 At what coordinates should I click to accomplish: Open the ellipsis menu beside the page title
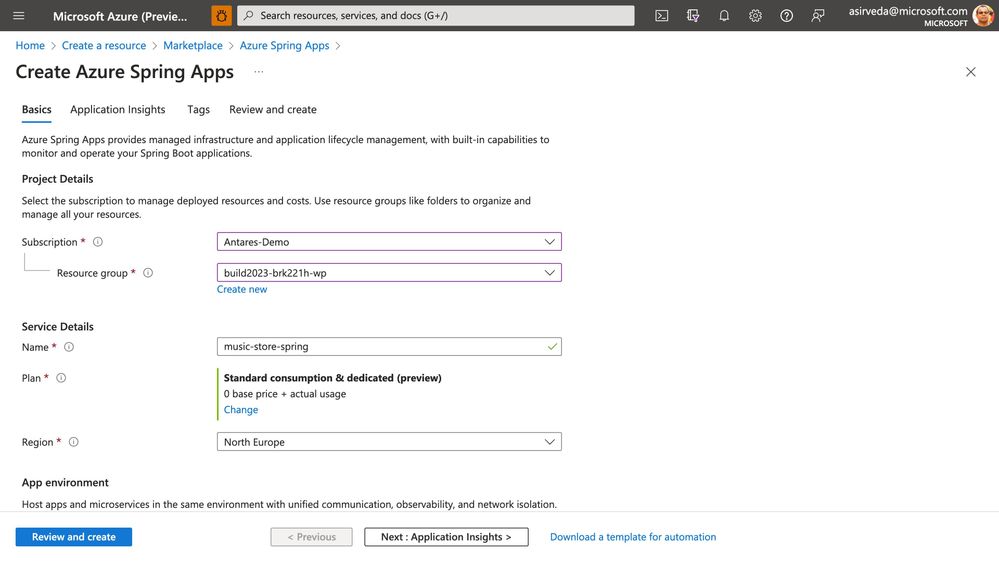pos(258,72)
